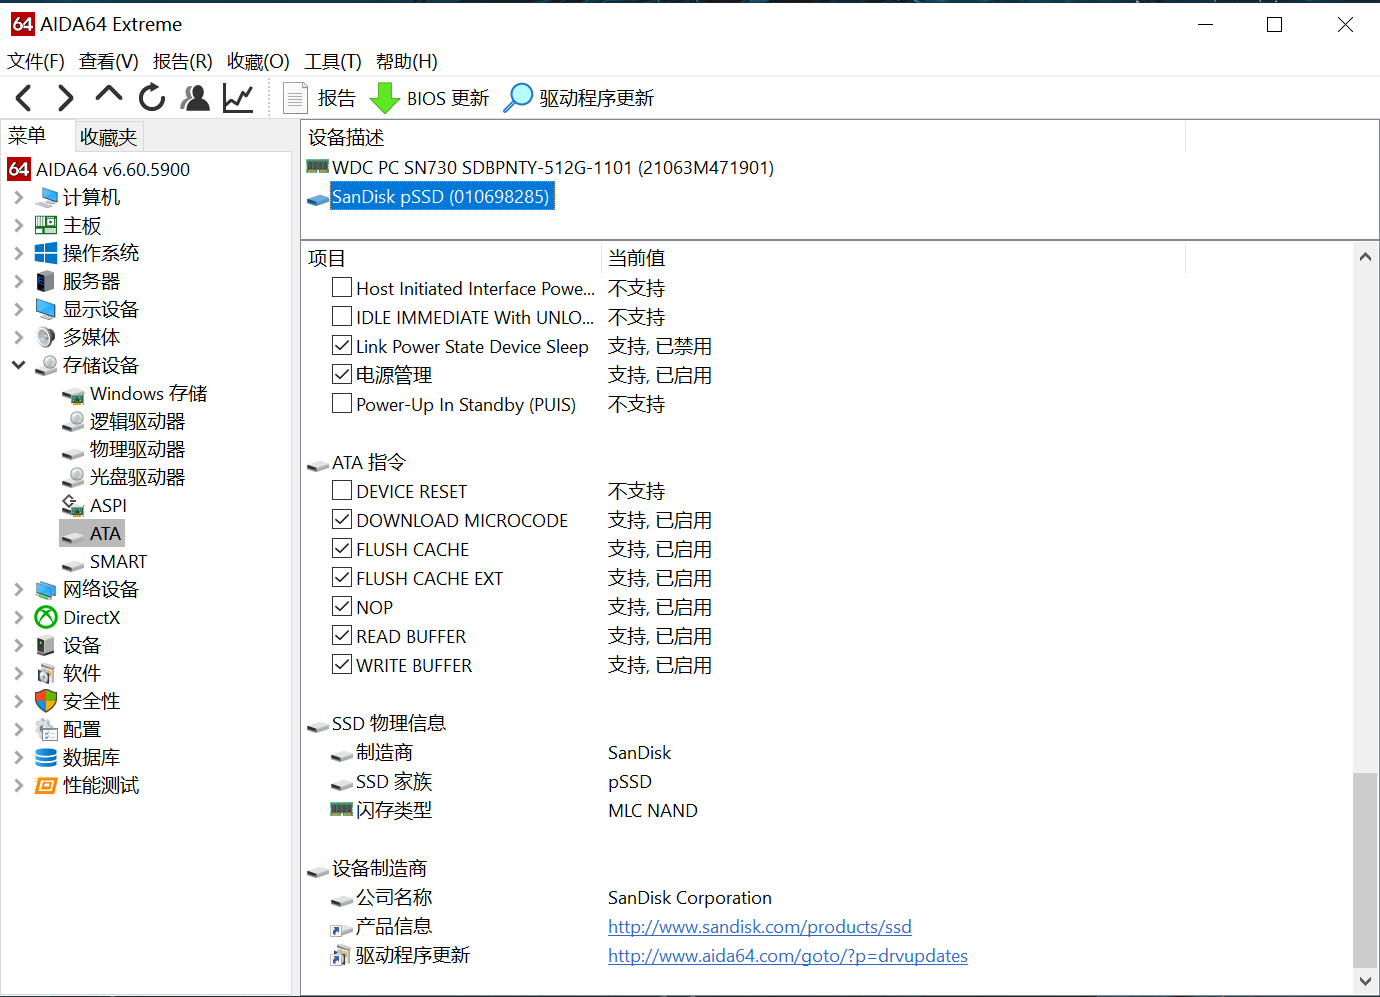Click the Back navigation arrow in toolbar
Image resolution: width=1380 pixels, height=997 pixels.
click(24, 98)
